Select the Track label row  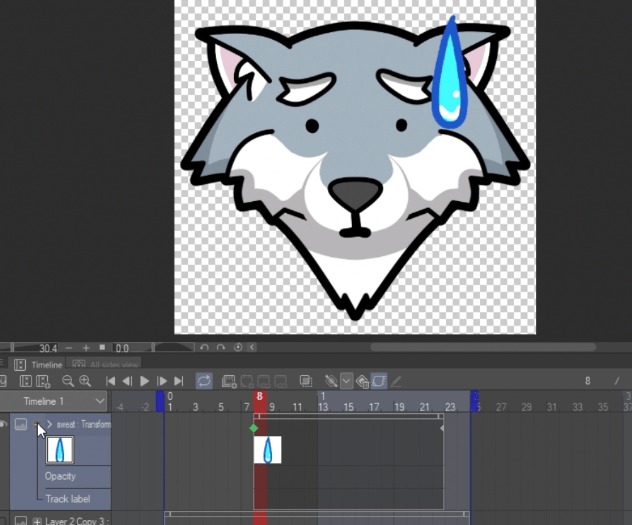point(67,497)
